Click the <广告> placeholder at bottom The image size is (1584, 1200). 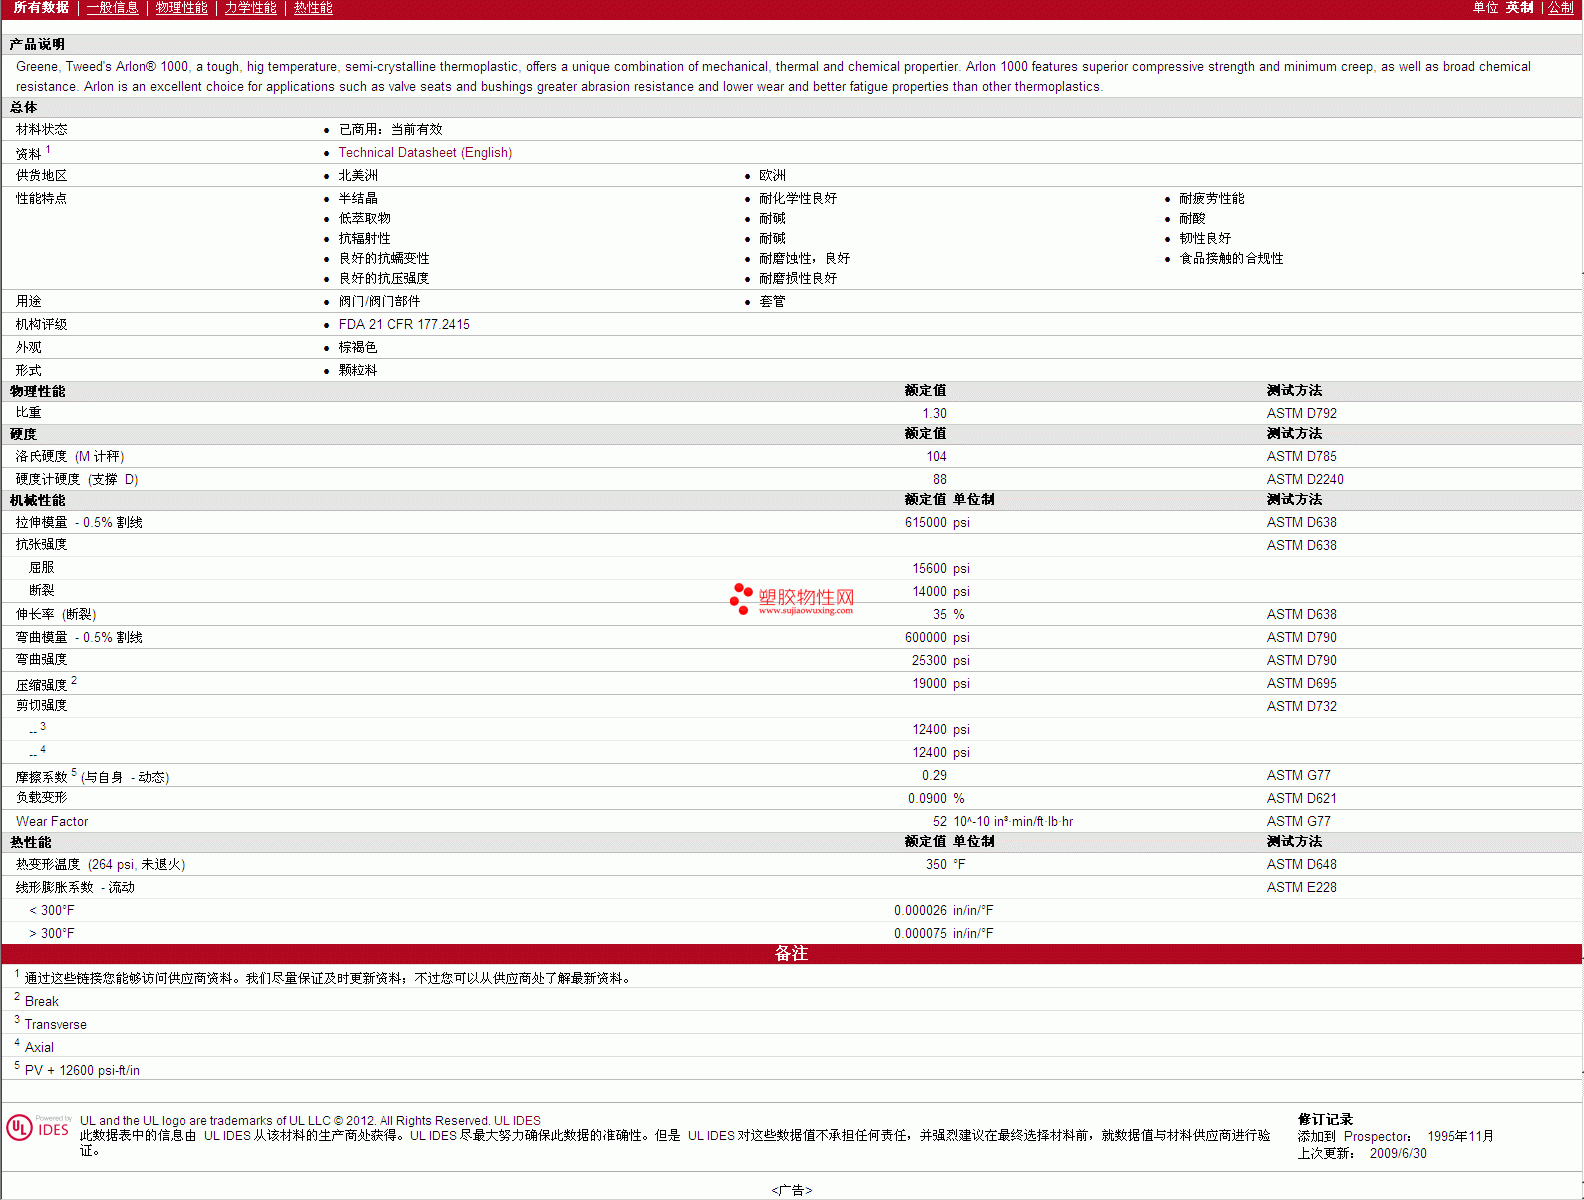click(x=791, y=1190)
